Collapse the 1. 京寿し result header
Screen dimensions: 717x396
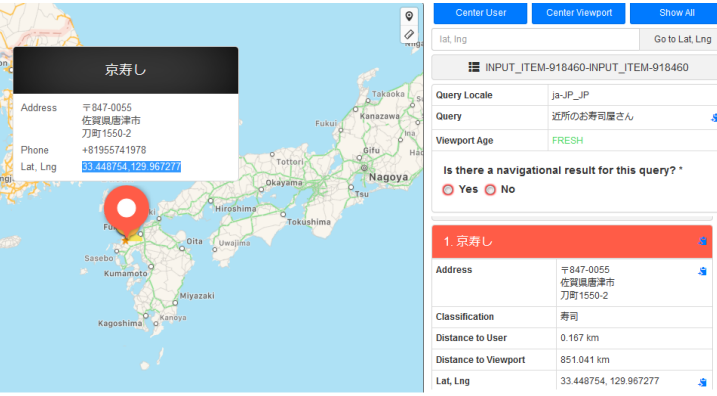572,241
